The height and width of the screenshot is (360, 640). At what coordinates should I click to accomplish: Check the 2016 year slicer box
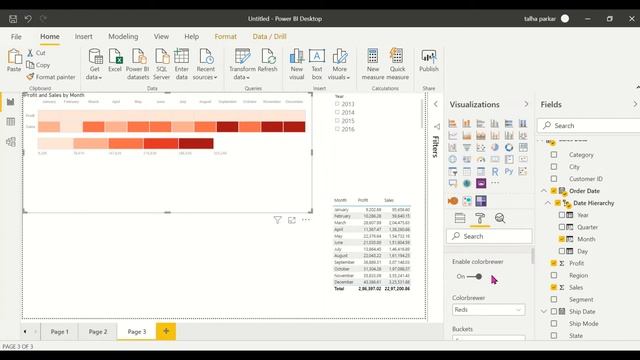[337, 129]
